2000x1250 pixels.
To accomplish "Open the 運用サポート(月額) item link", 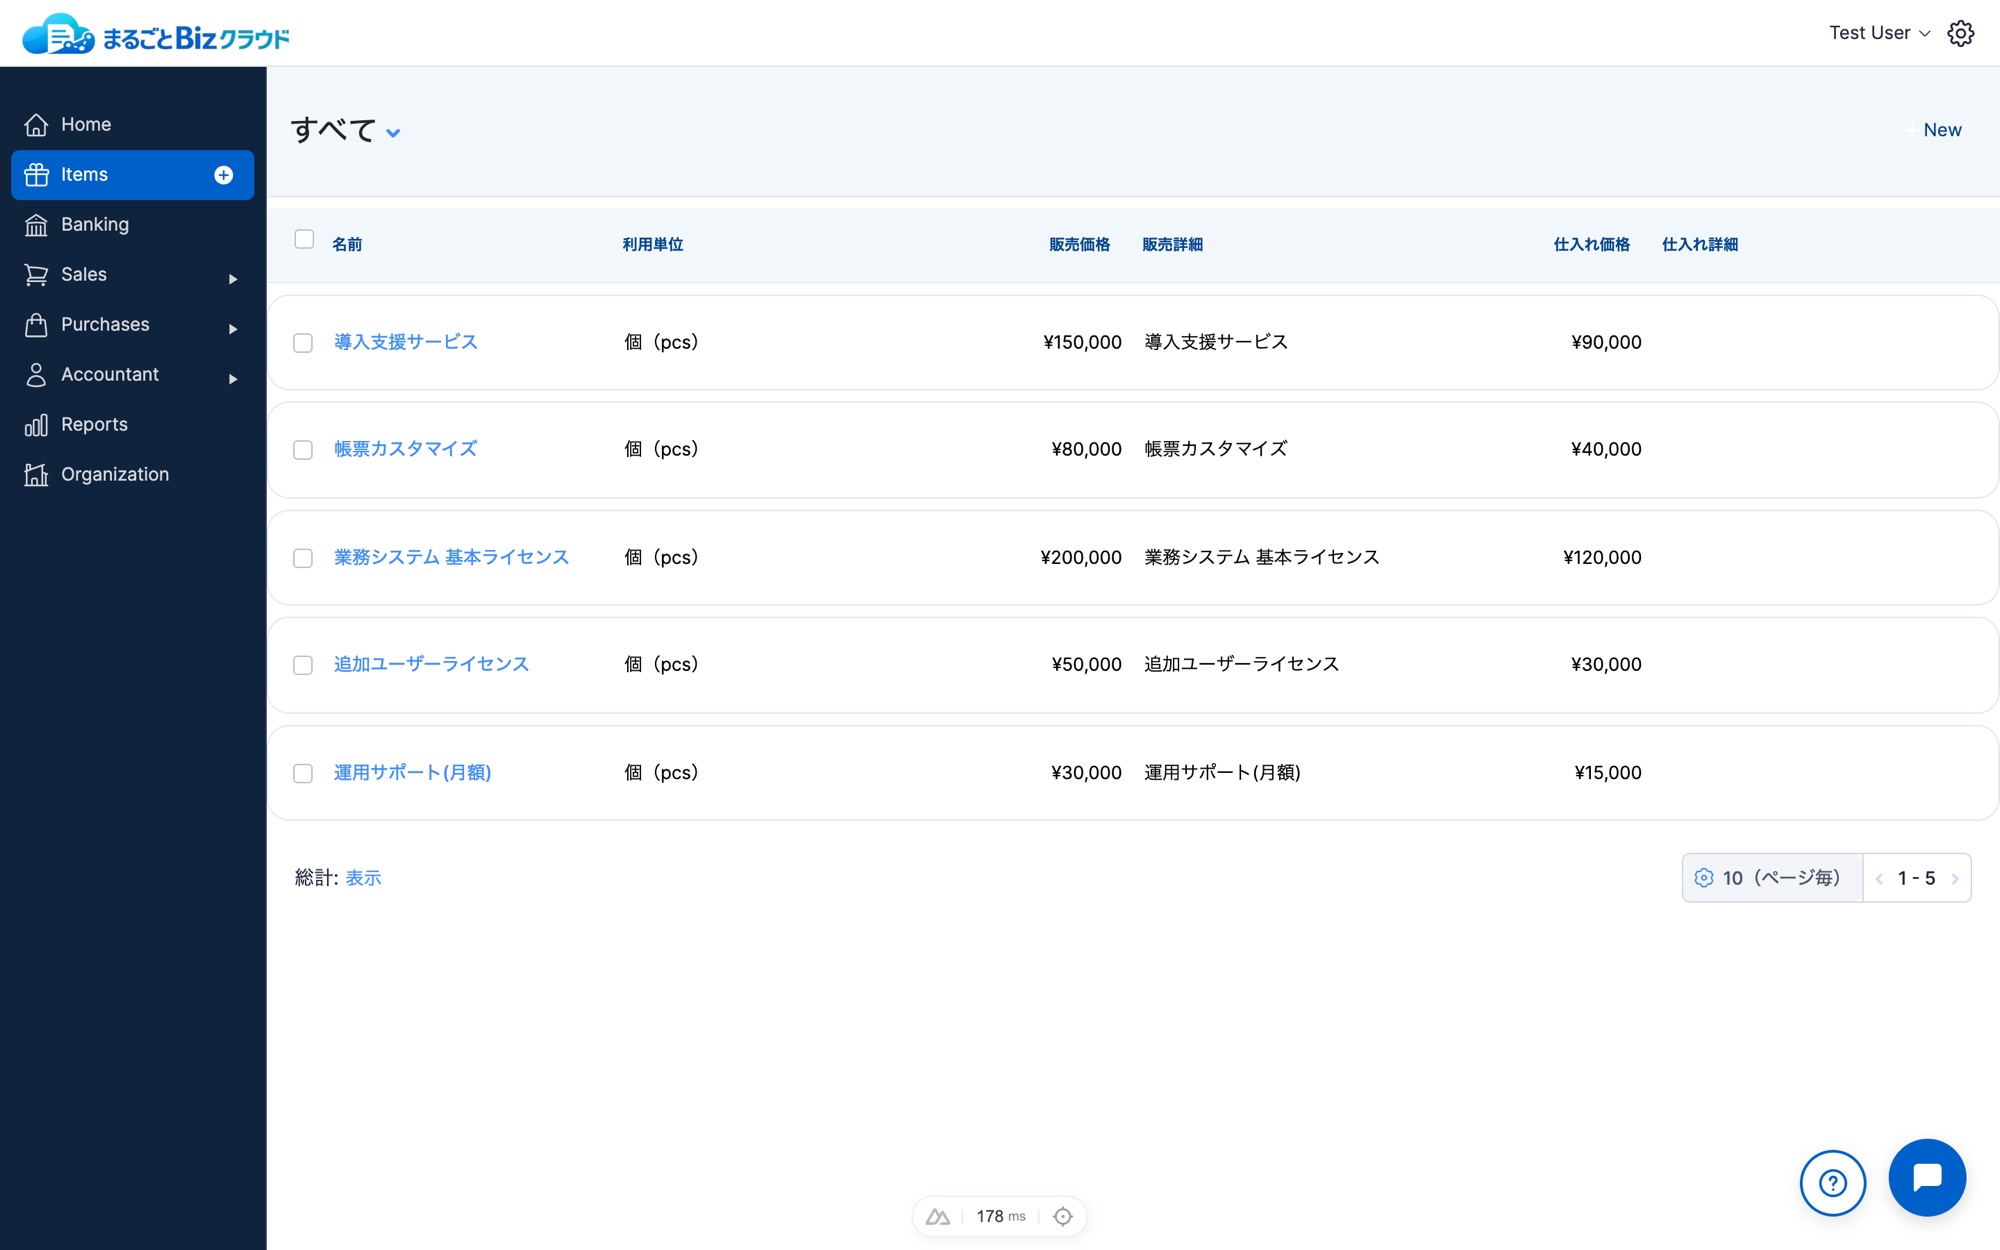I will click(x=412, y=772).
